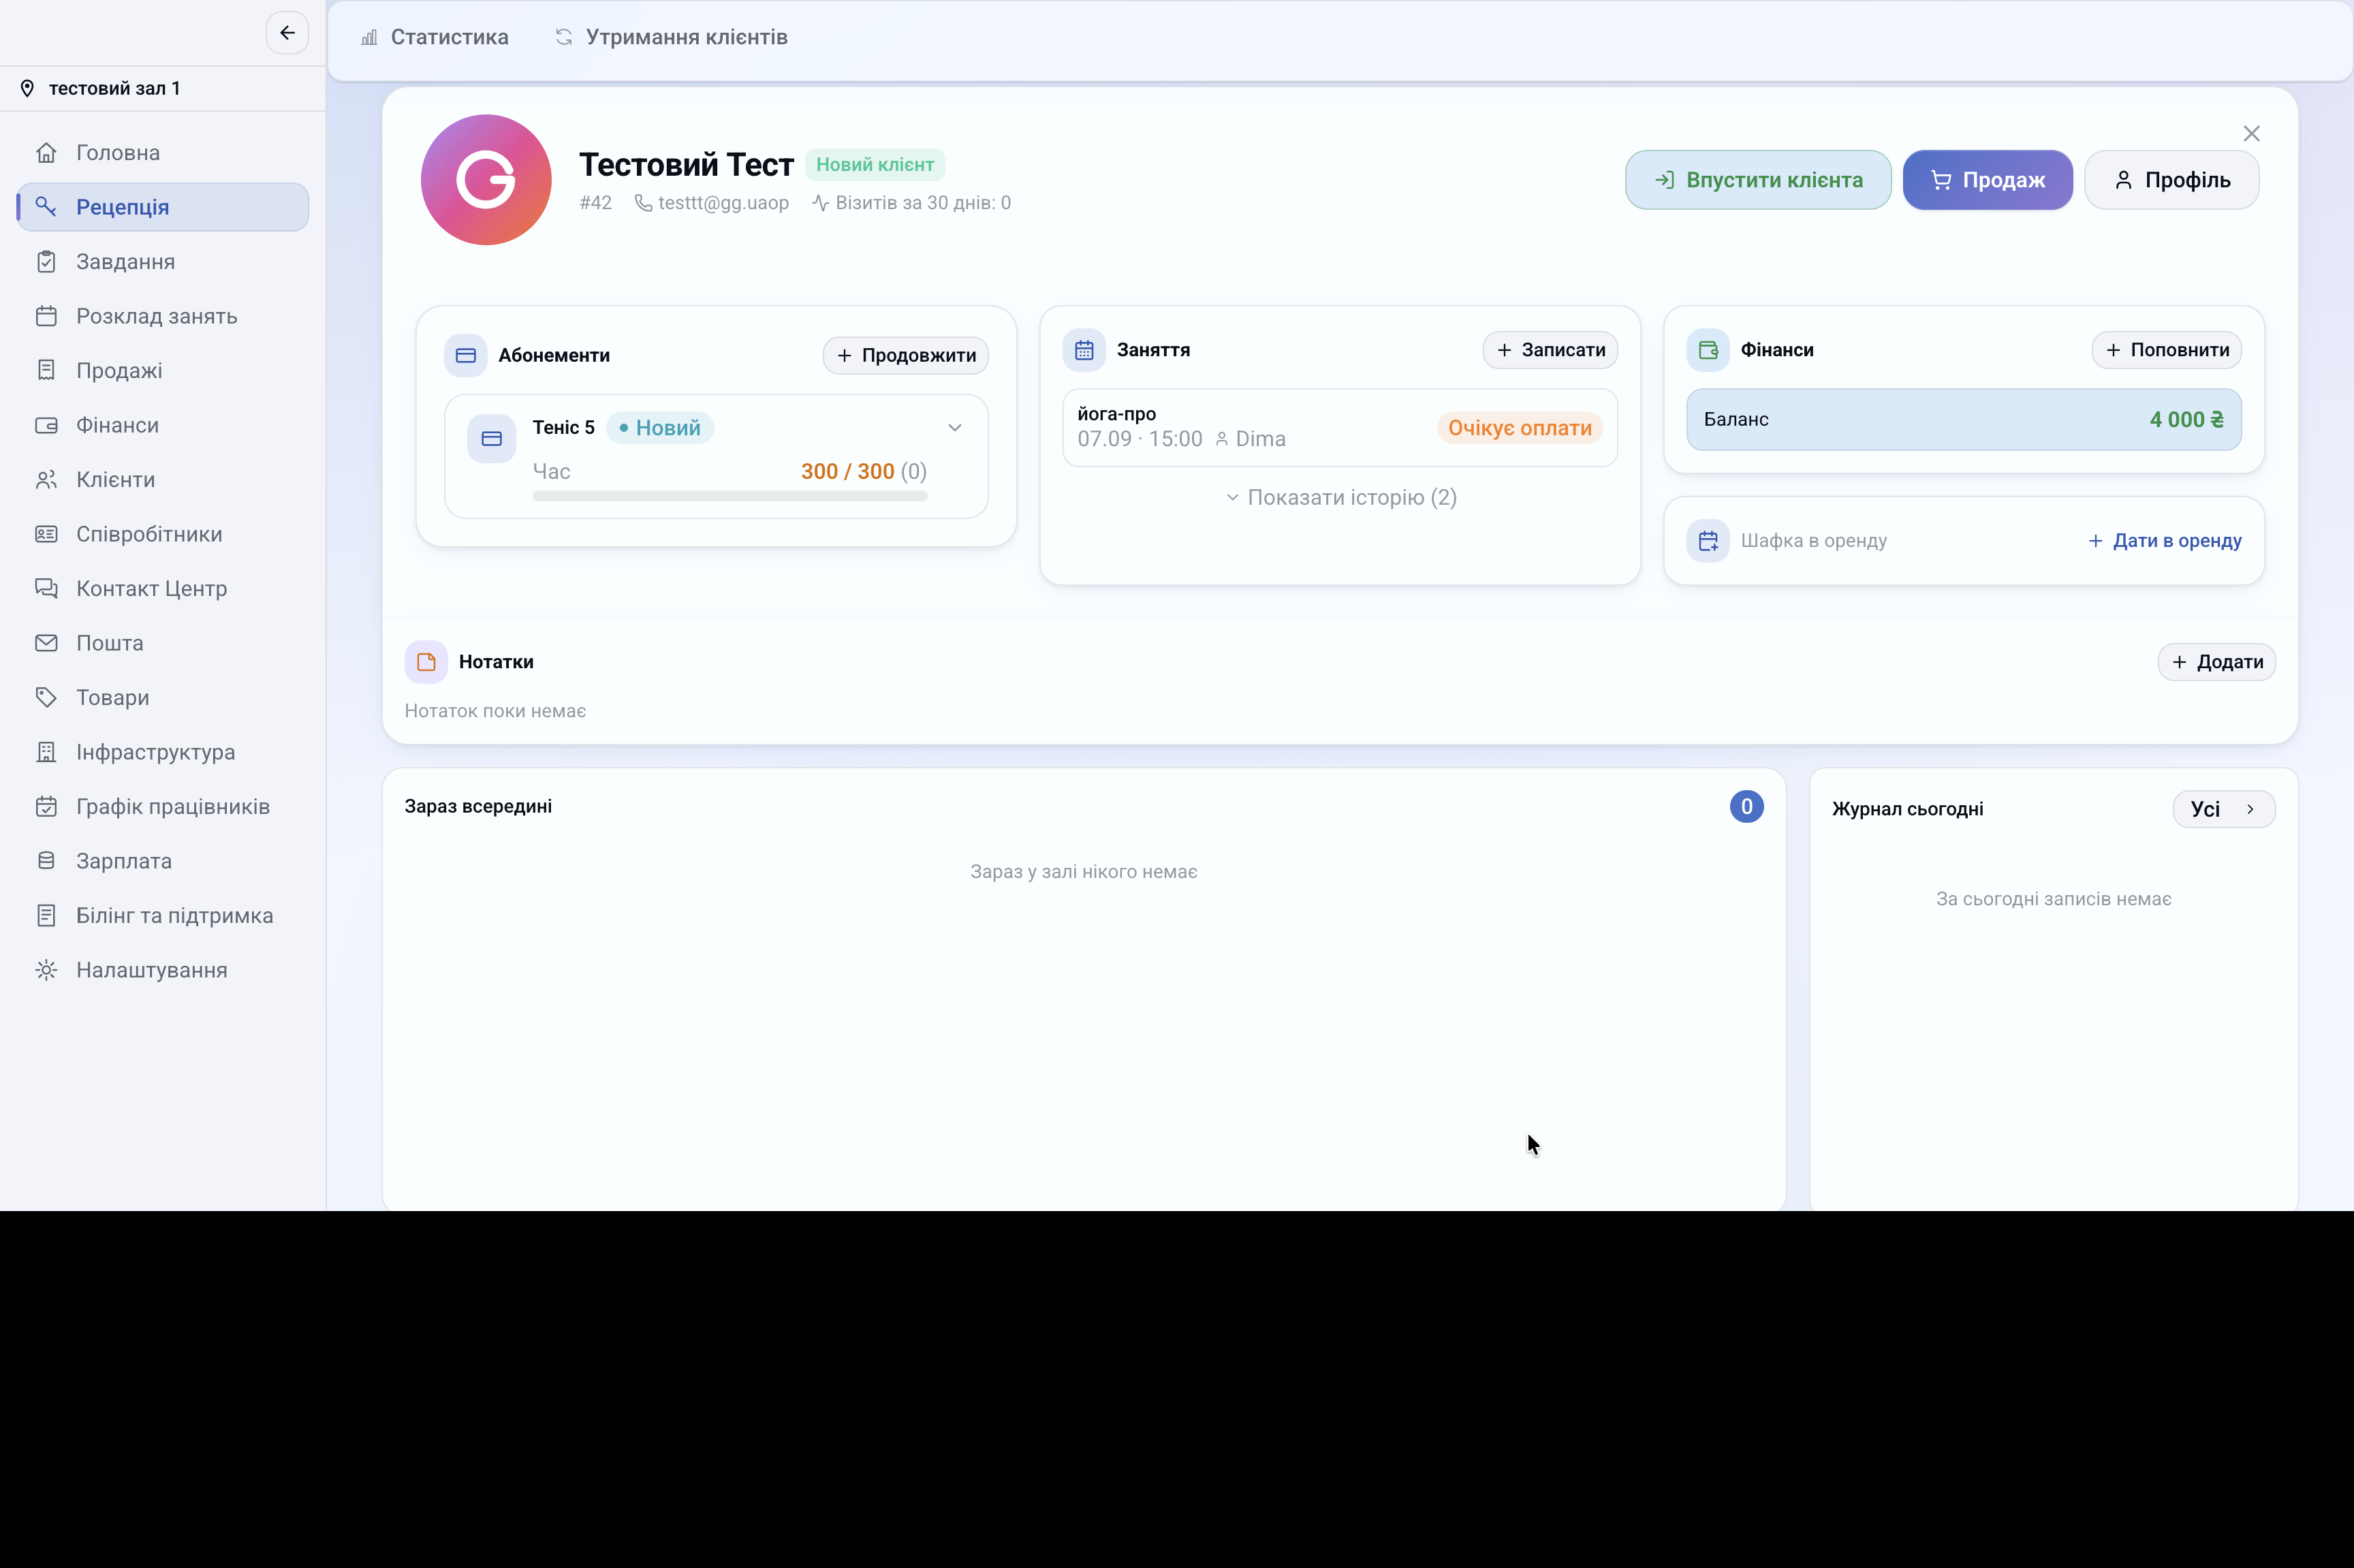Click the Контакт Центр chat icon
Image resolution: width=2354 pixels, height=1568 pixels.
point(46,589)
